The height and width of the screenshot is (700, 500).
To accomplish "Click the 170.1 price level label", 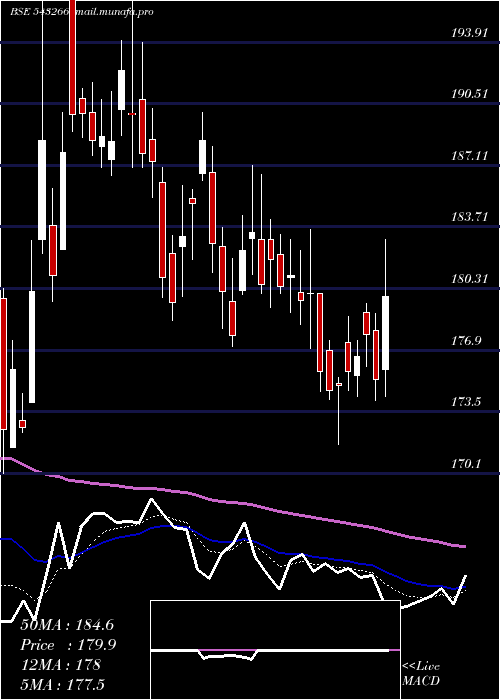I will click(466, 464).
